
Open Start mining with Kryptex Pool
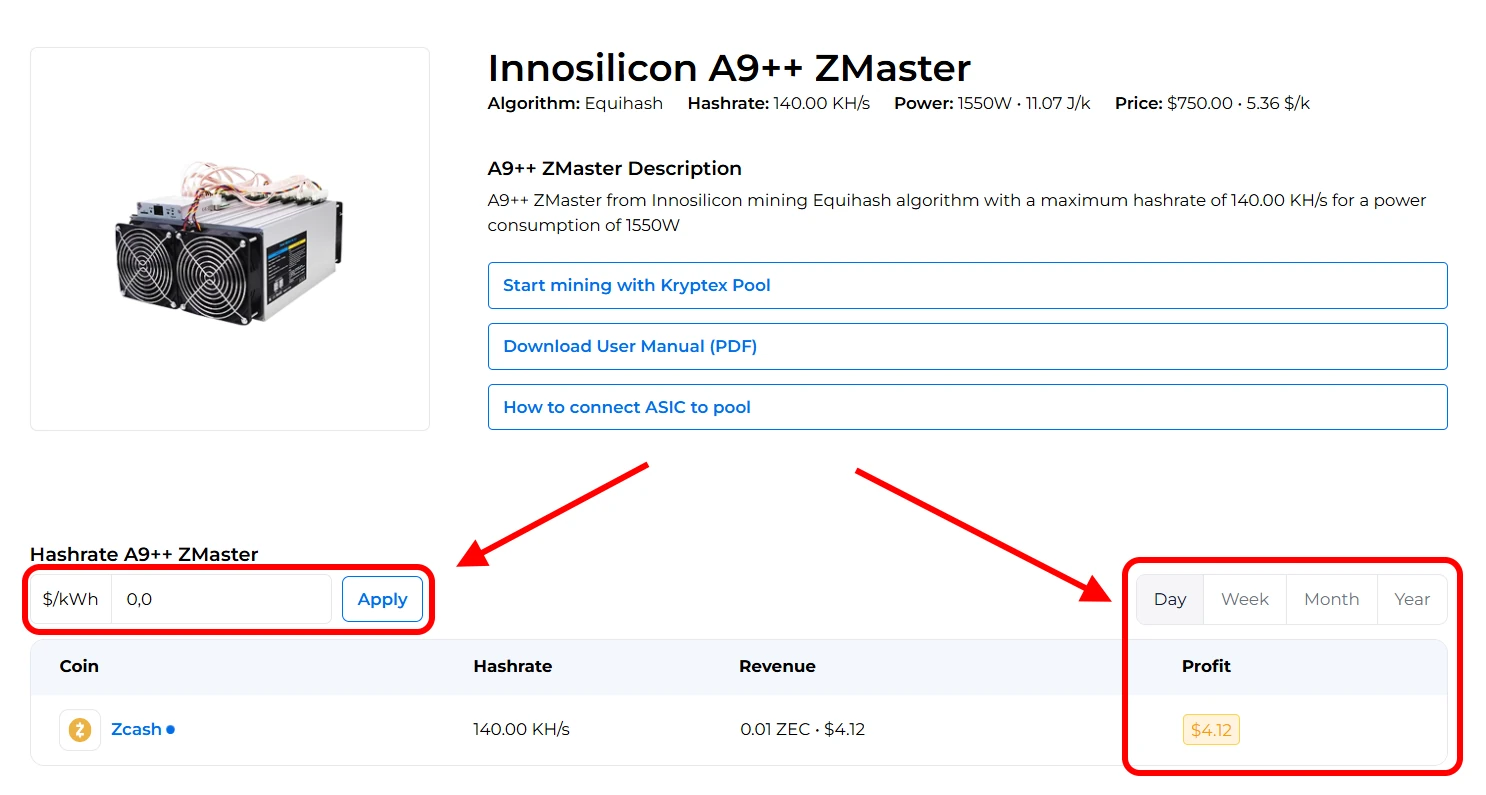967,286
